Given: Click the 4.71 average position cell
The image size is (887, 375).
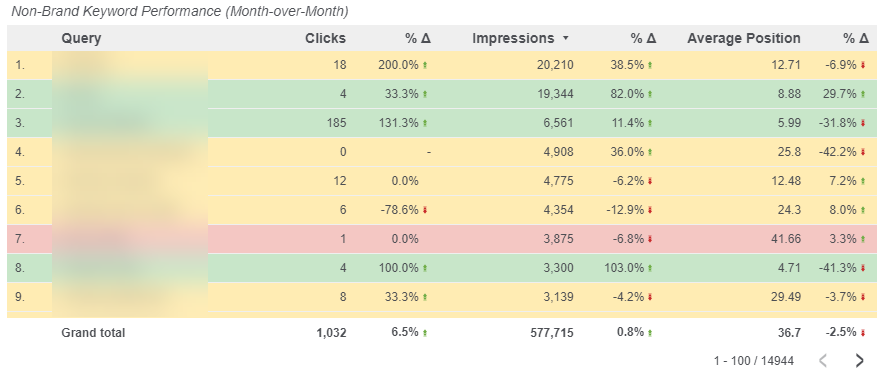Looking at the screenshot, I should coord(789,268).
